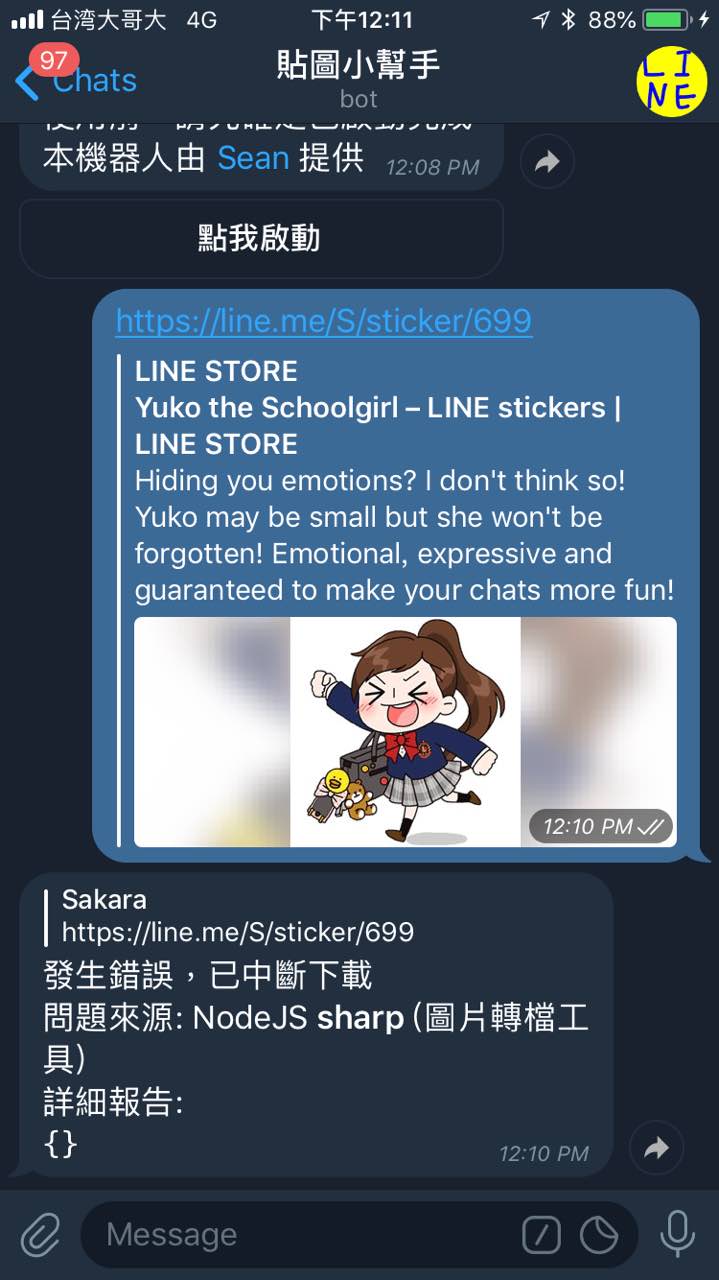
Task: Open bot commands slash icon
Action: pos(541,1235)
